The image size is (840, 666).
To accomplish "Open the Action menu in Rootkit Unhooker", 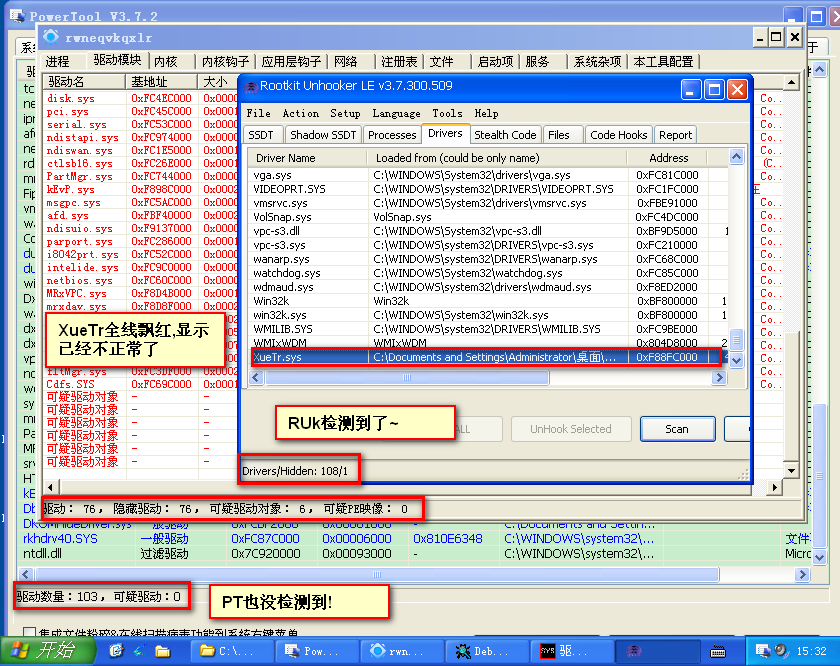I will pyautogui.click(x=301, y=113).
